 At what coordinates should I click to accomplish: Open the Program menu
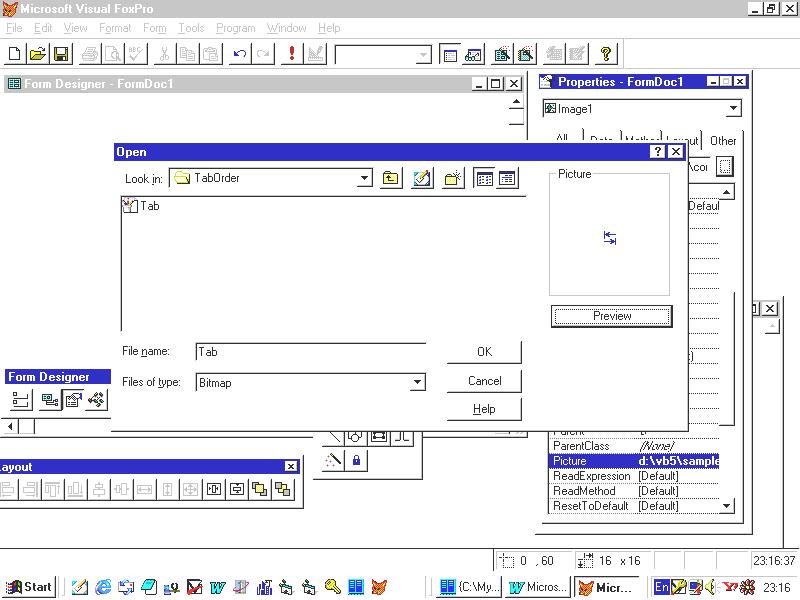pyautogui.click(x=235, y=28)
